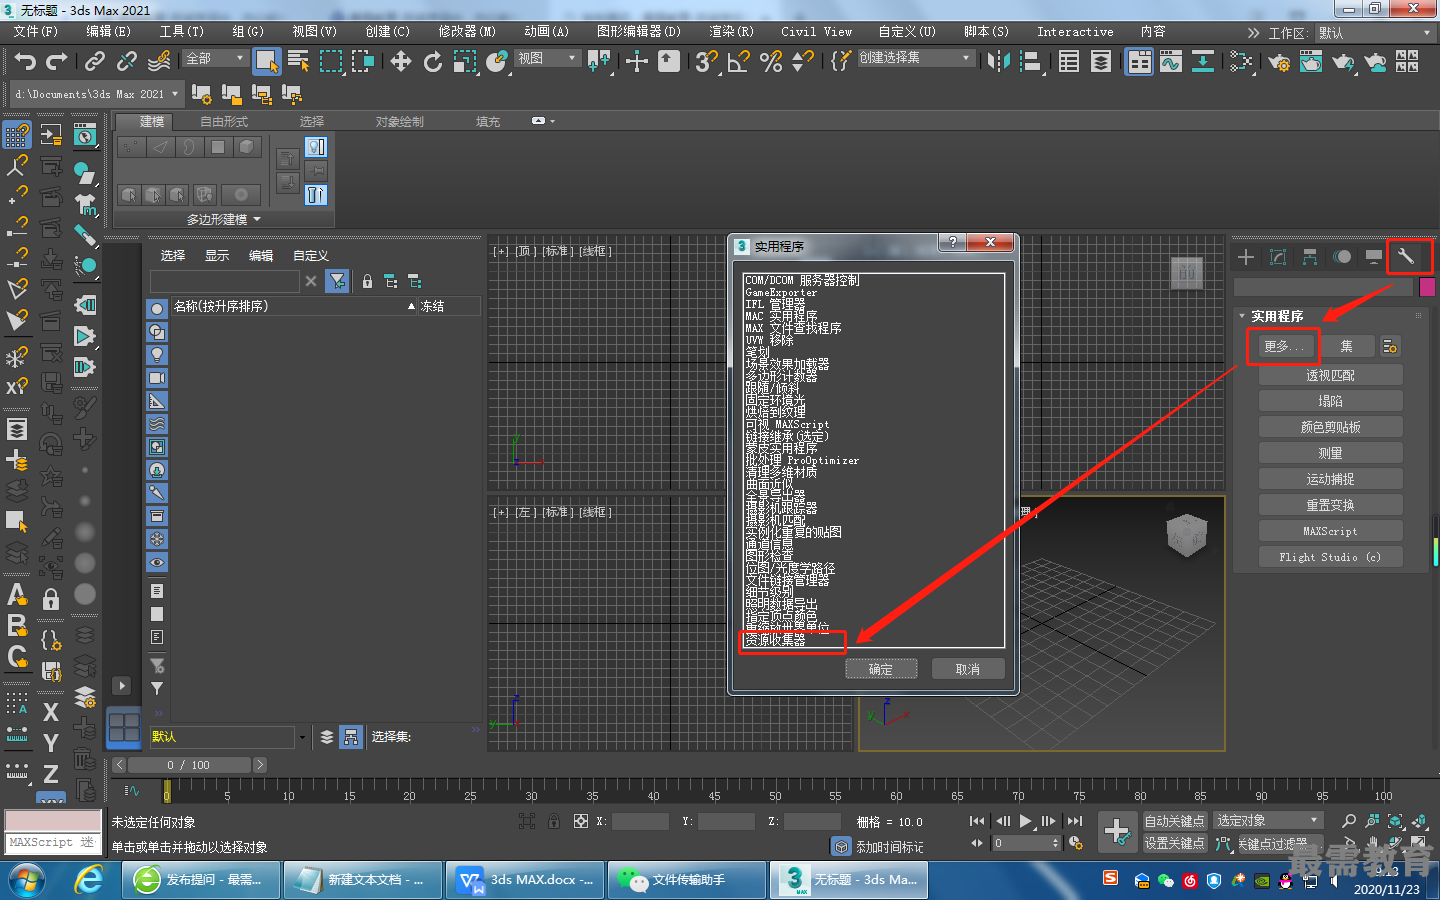This screenshot has height=900, width=1440.
Task: Toggle display of geometry objects filter
Action: (157, 308)
